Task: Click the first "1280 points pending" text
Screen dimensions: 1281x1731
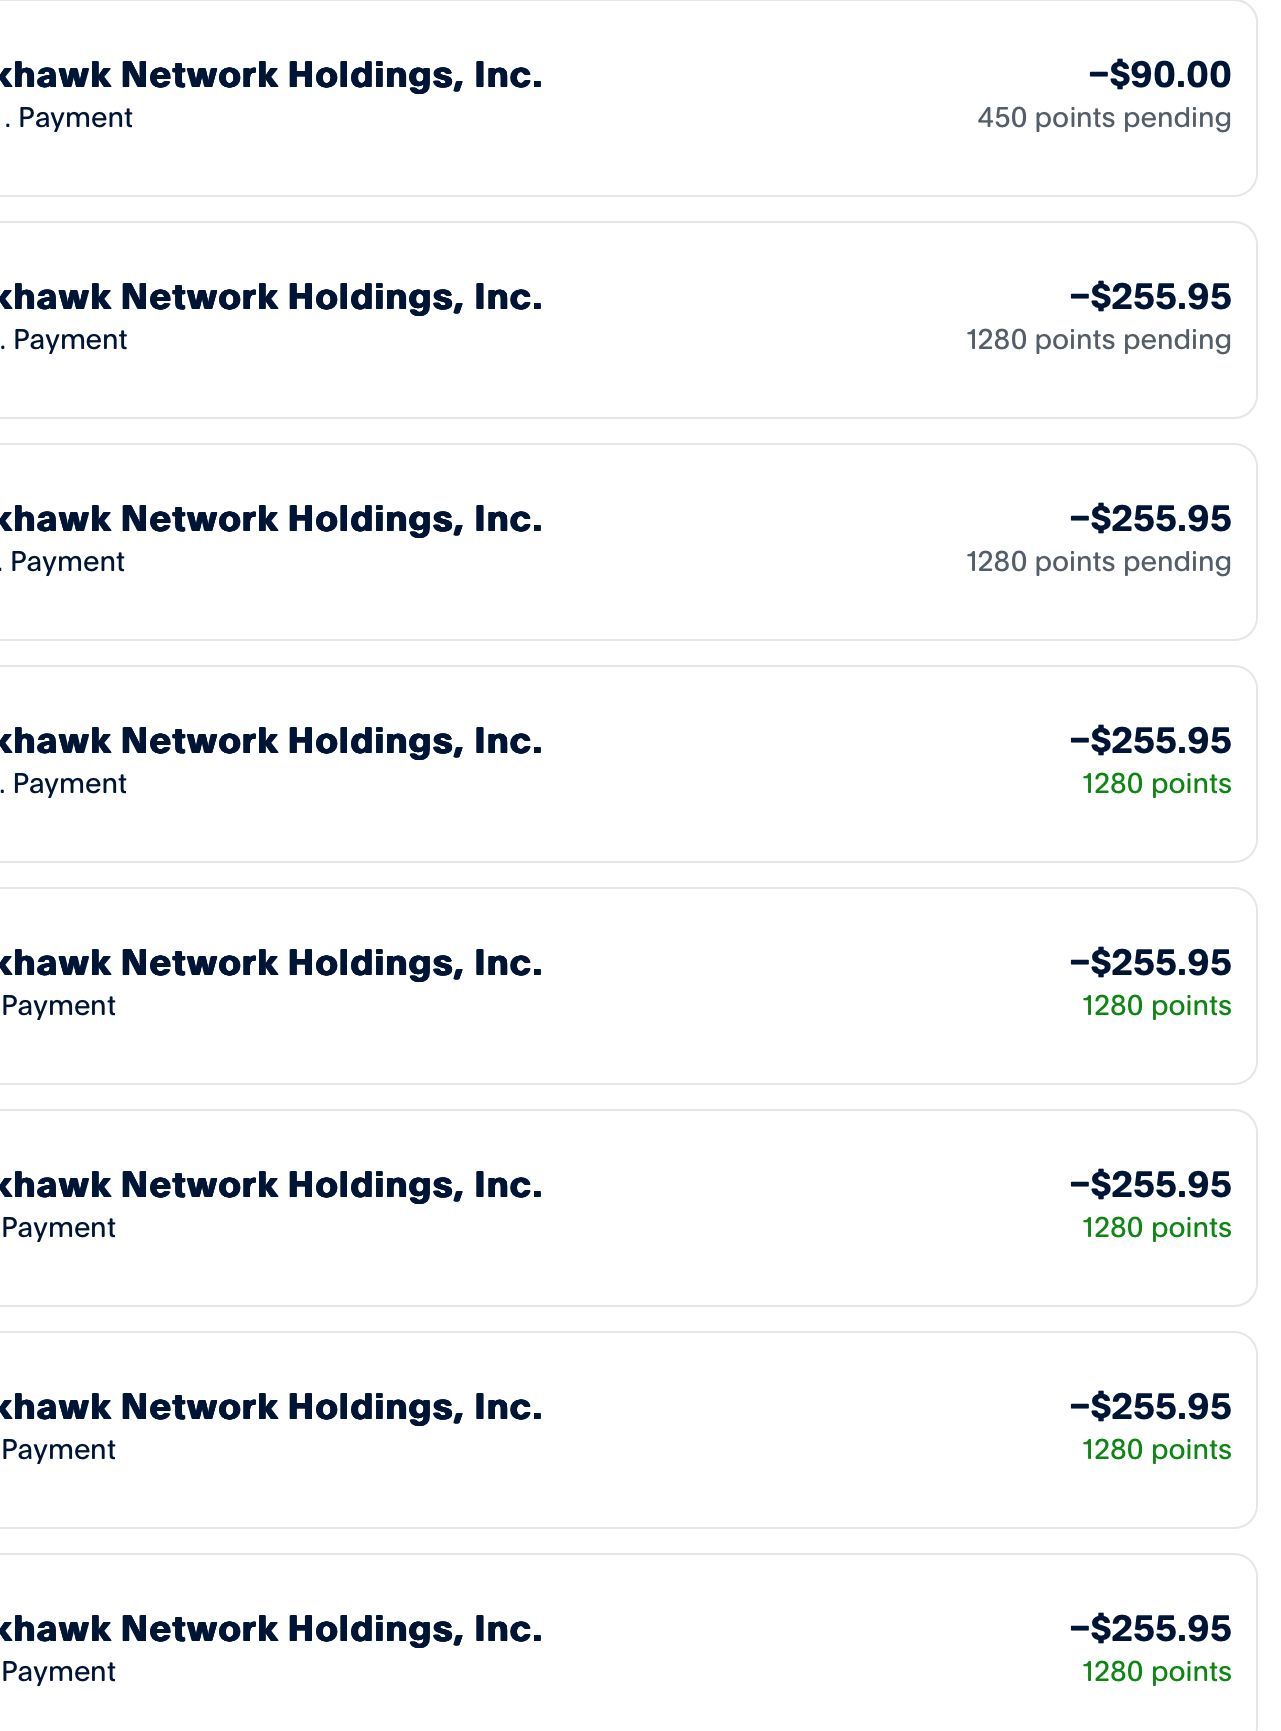Action: pos(1098,340)
